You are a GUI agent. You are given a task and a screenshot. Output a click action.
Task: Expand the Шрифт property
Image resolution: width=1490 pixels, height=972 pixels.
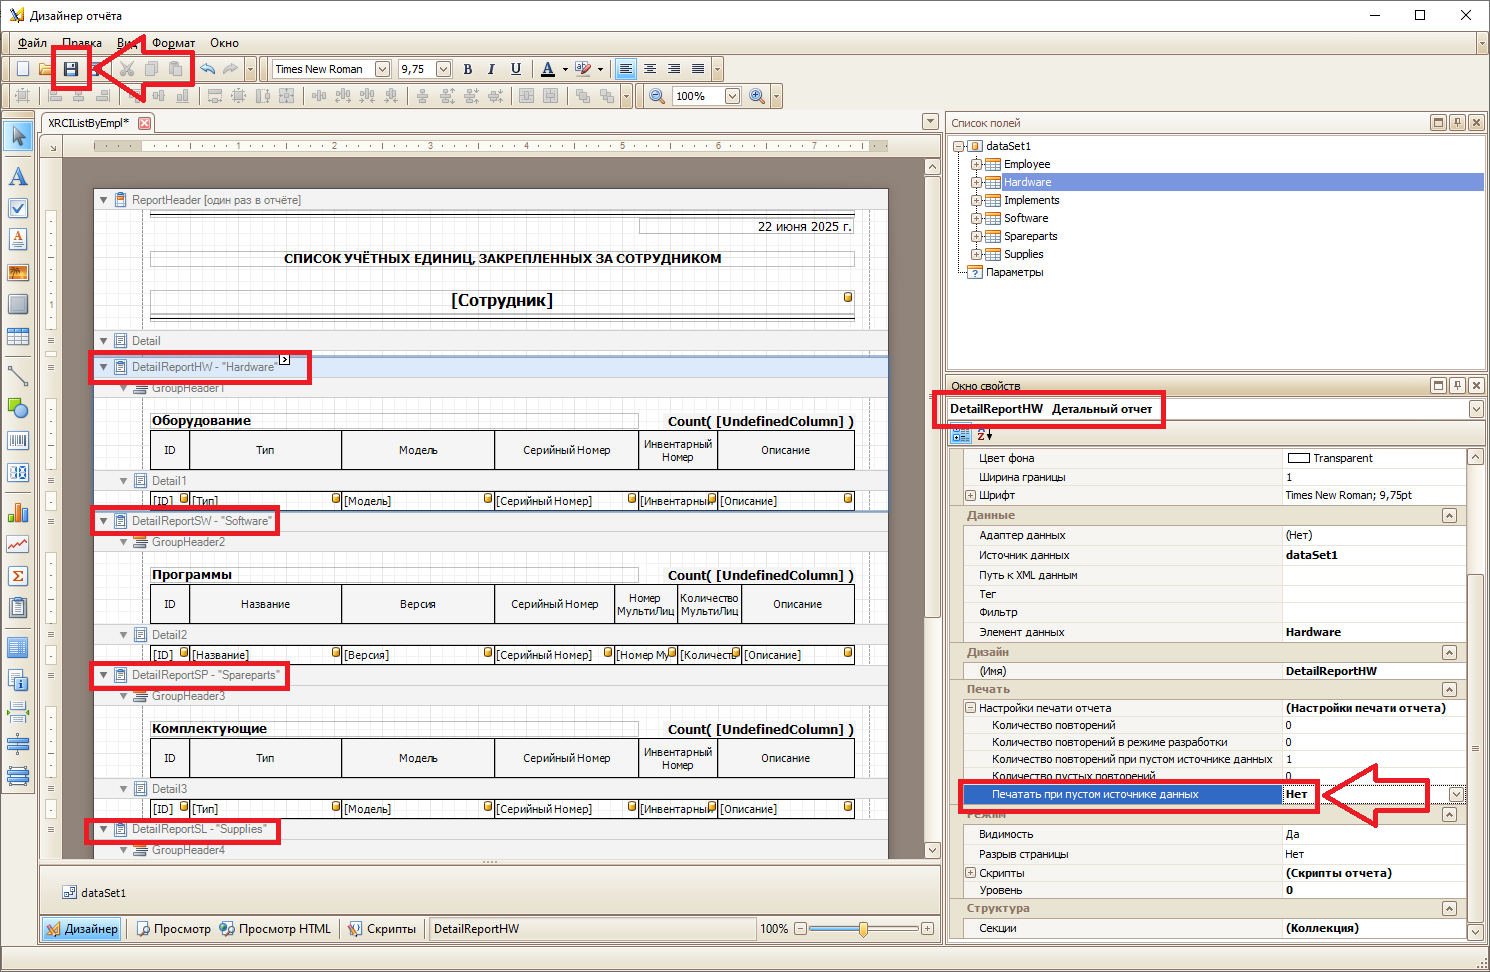(x=970, y=495)
